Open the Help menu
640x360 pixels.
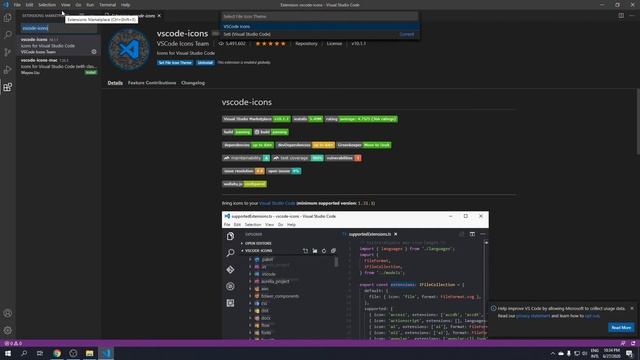click(x=125, y=5)
